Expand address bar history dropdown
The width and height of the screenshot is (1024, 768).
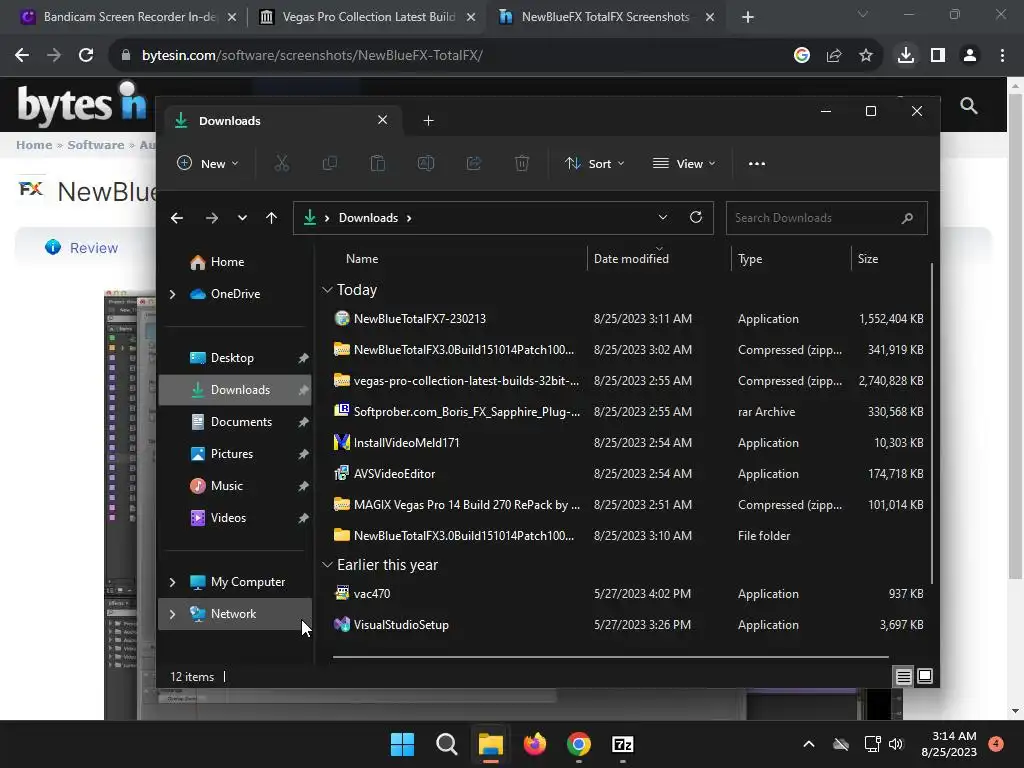(663, 217)
